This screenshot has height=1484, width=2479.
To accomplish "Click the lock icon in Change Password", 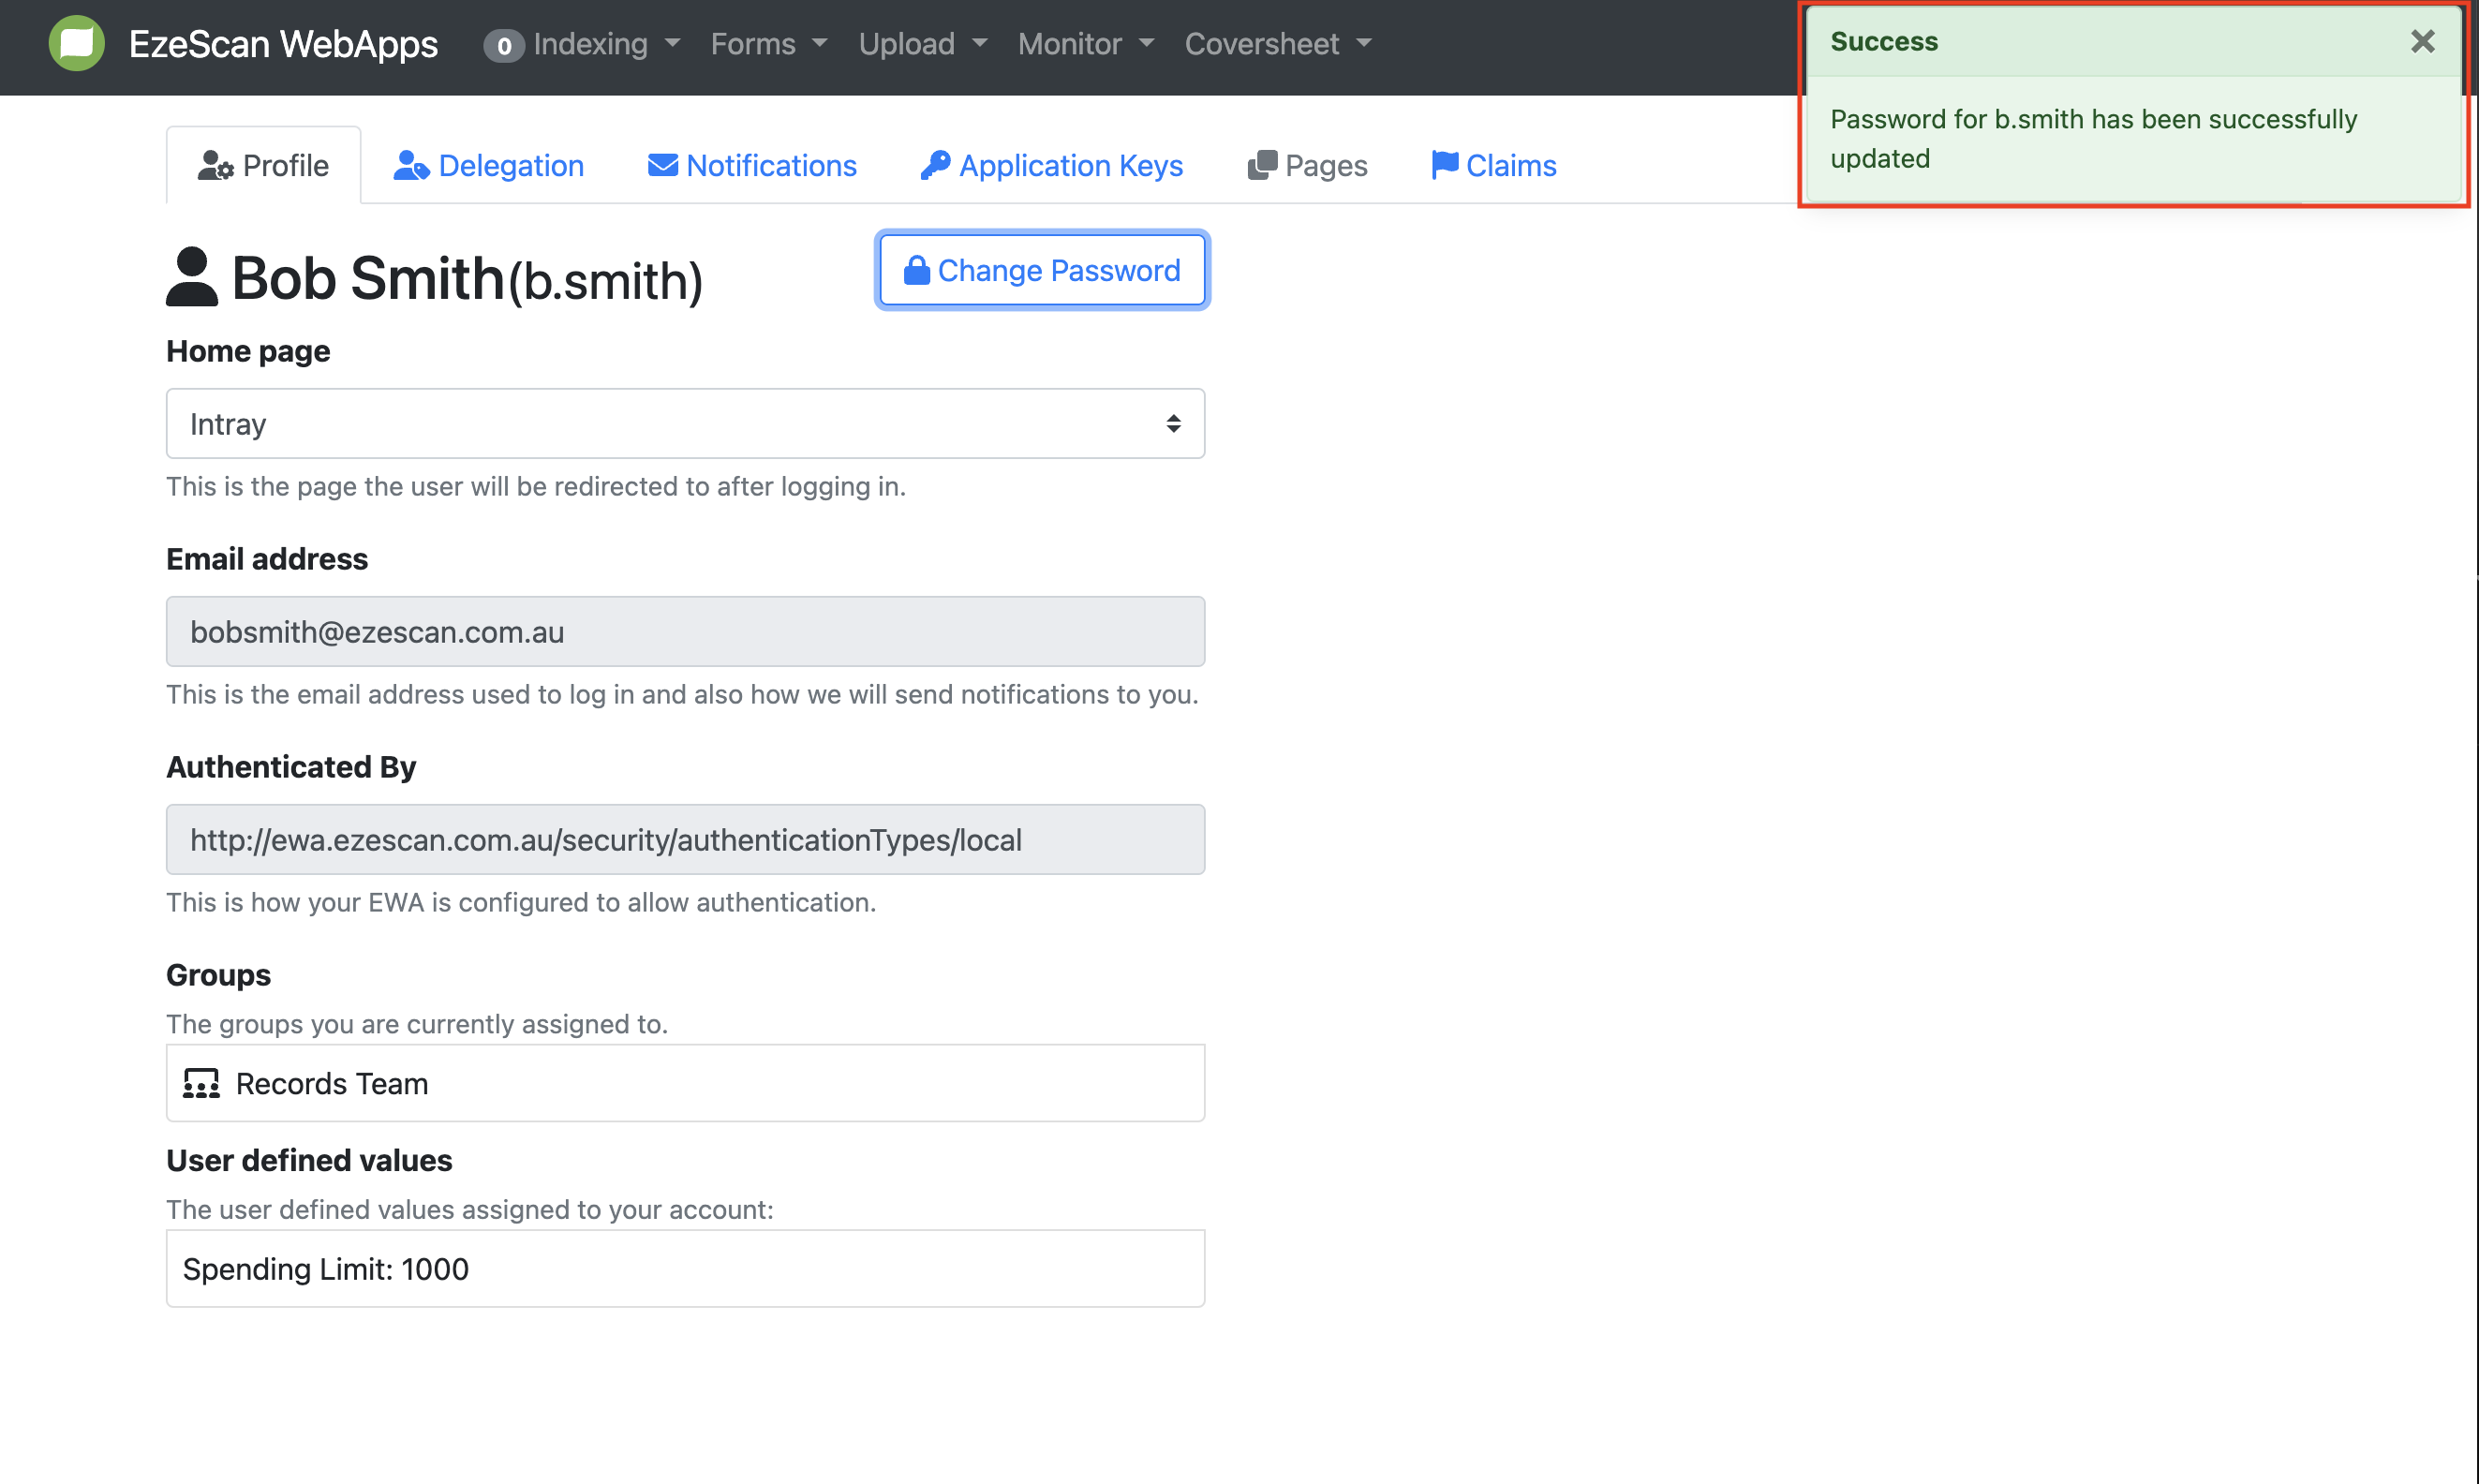I will [x=916, y=270].
